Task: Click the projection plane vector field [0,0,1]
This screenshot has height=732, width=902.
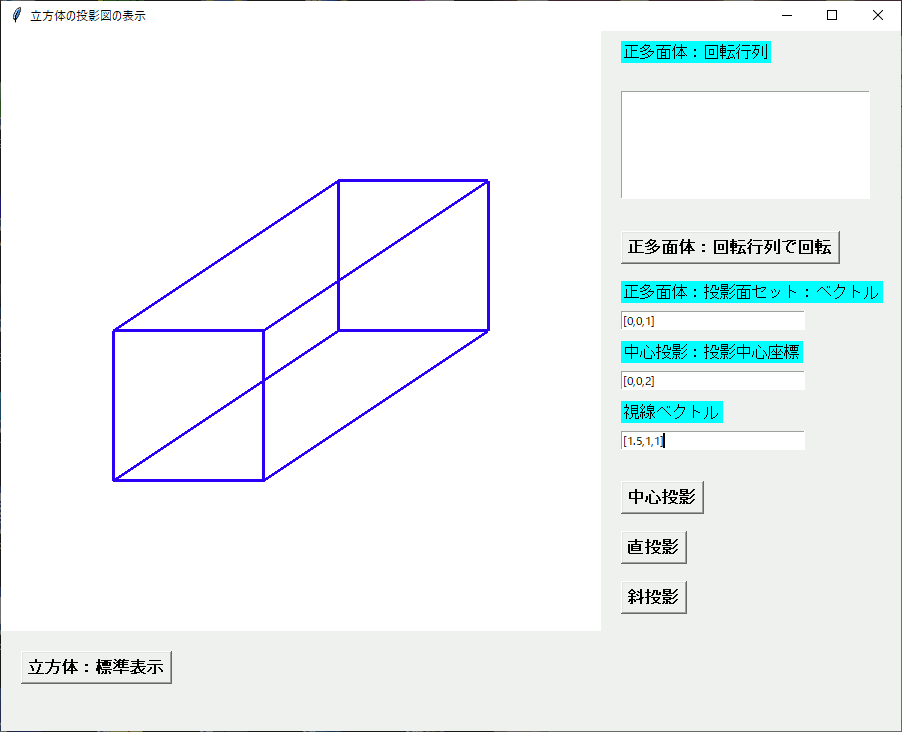Action: pyautogui.click(x=712, y=321)
